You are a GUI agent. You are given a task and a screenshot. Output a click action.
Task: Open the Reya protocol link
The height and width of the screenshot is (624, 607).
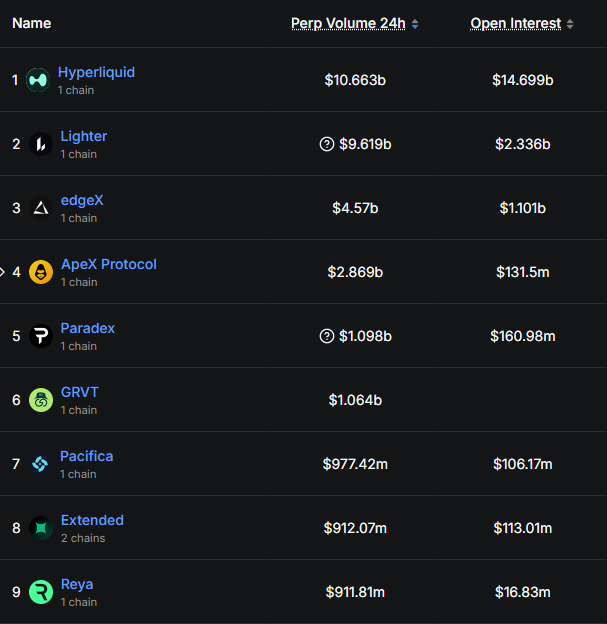tap(77, 585)
